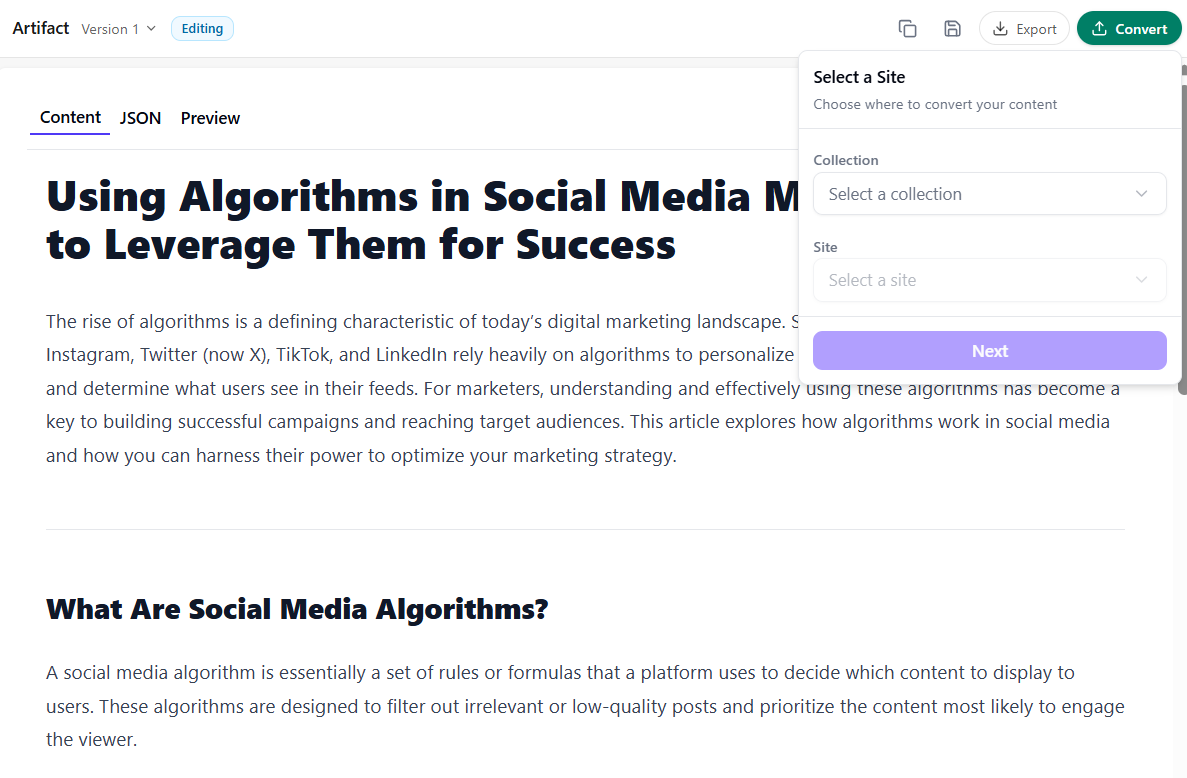
Task: Click the vertical scrollbar on right edge
Action: (1182, 229)
